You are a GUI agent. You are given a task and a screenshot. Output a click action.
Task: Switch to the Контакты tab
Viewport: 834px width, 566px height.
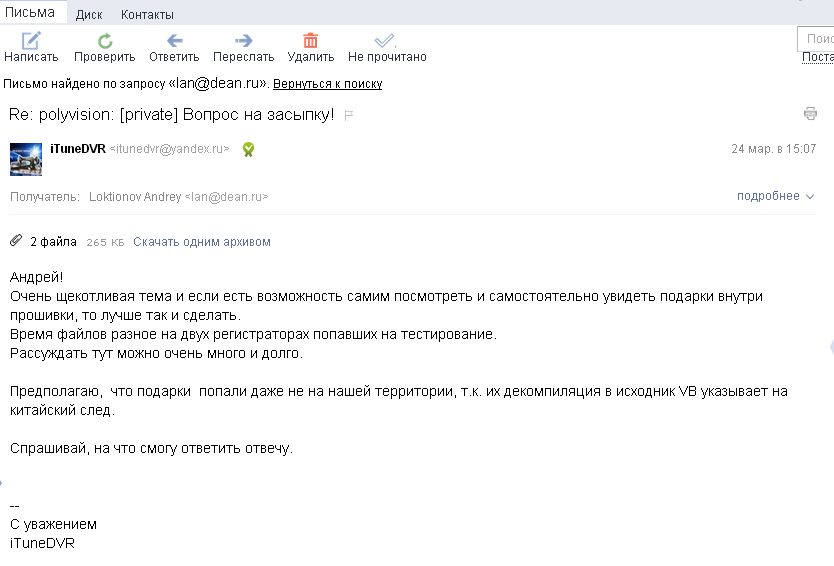147,15
